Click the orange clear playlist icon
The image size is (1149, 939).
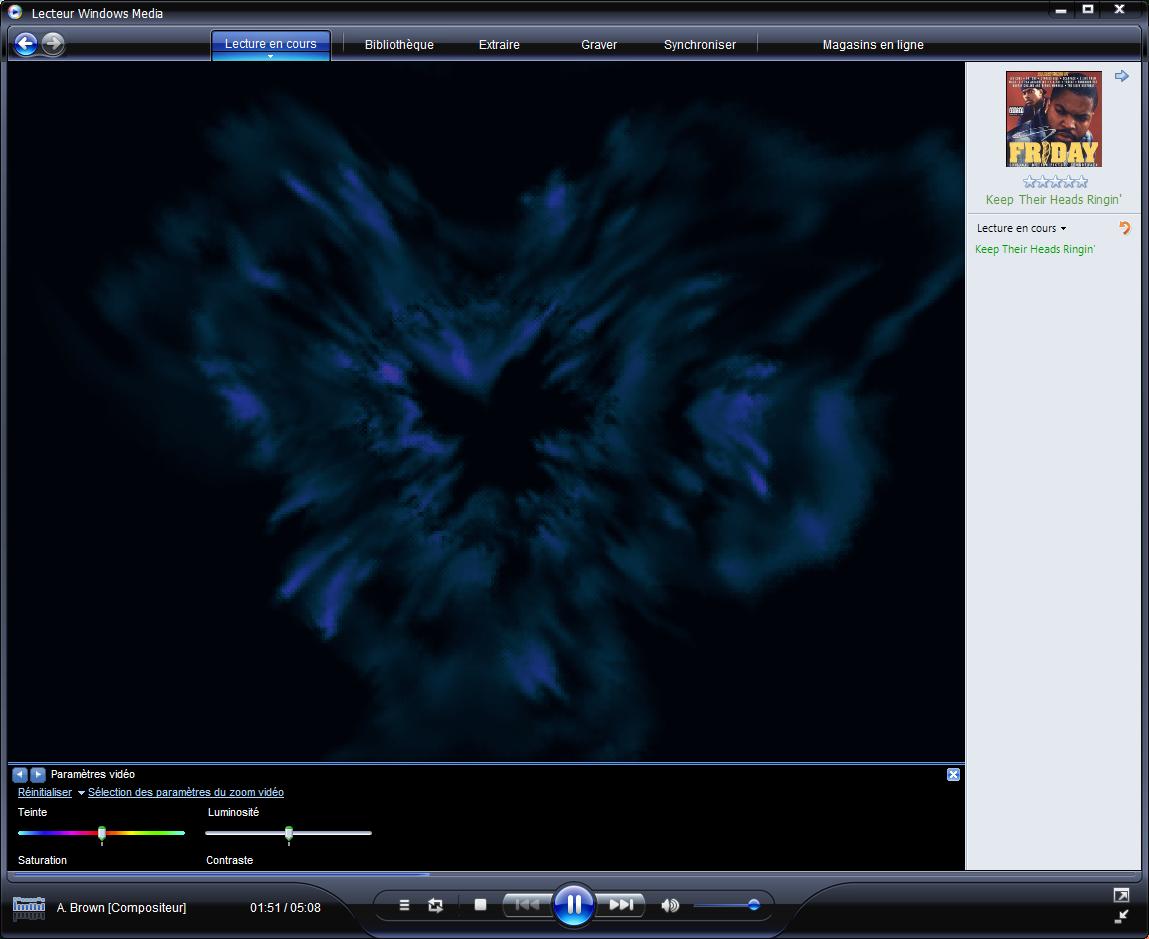tap(1125, 228)
